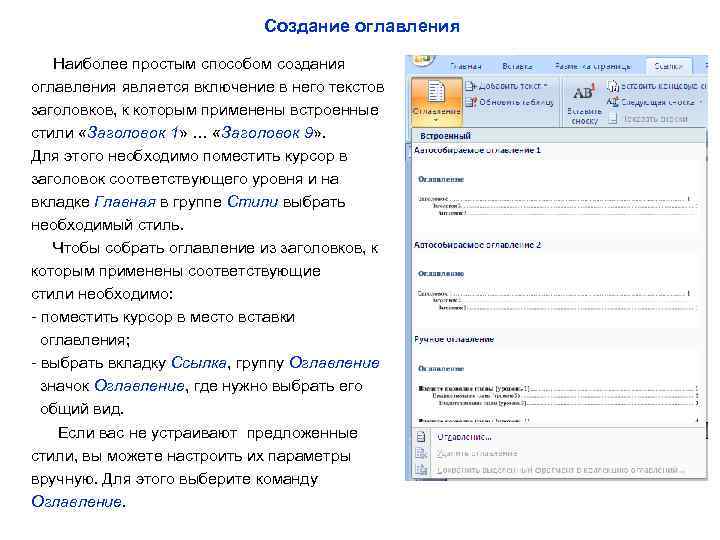Click the Вставить концевую сноску icon
Image resolution: width=720 pixels, height=540 pixels.
(613, 86)
